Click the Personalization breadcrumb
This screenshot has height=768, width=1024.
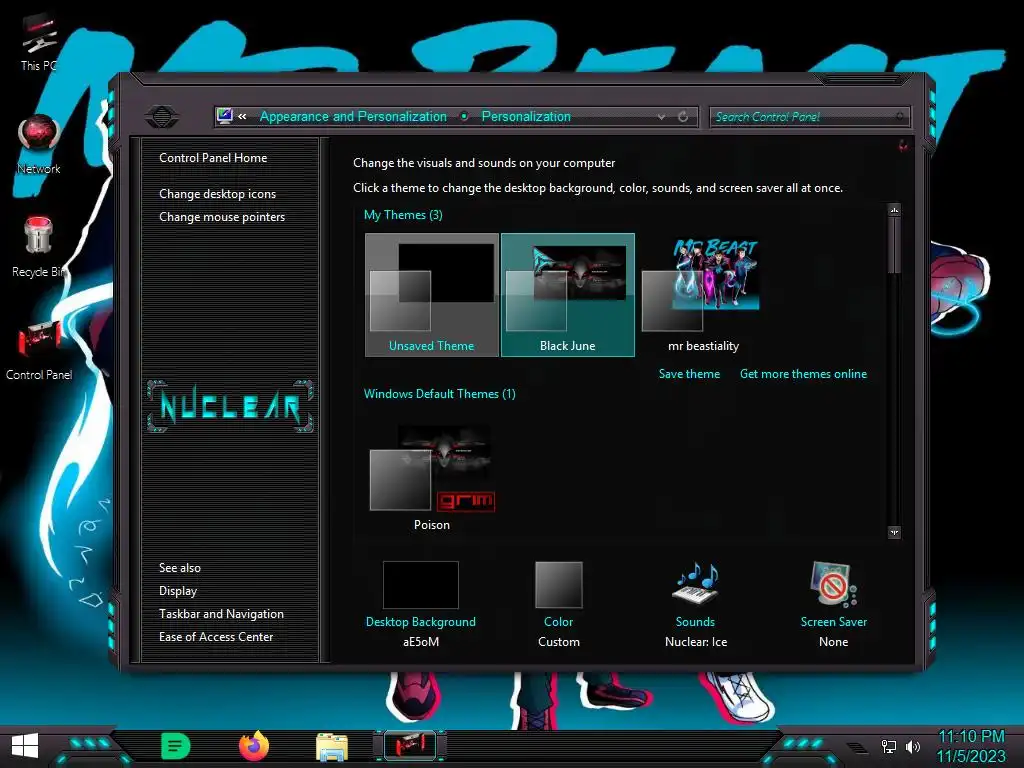coord(526,116)
